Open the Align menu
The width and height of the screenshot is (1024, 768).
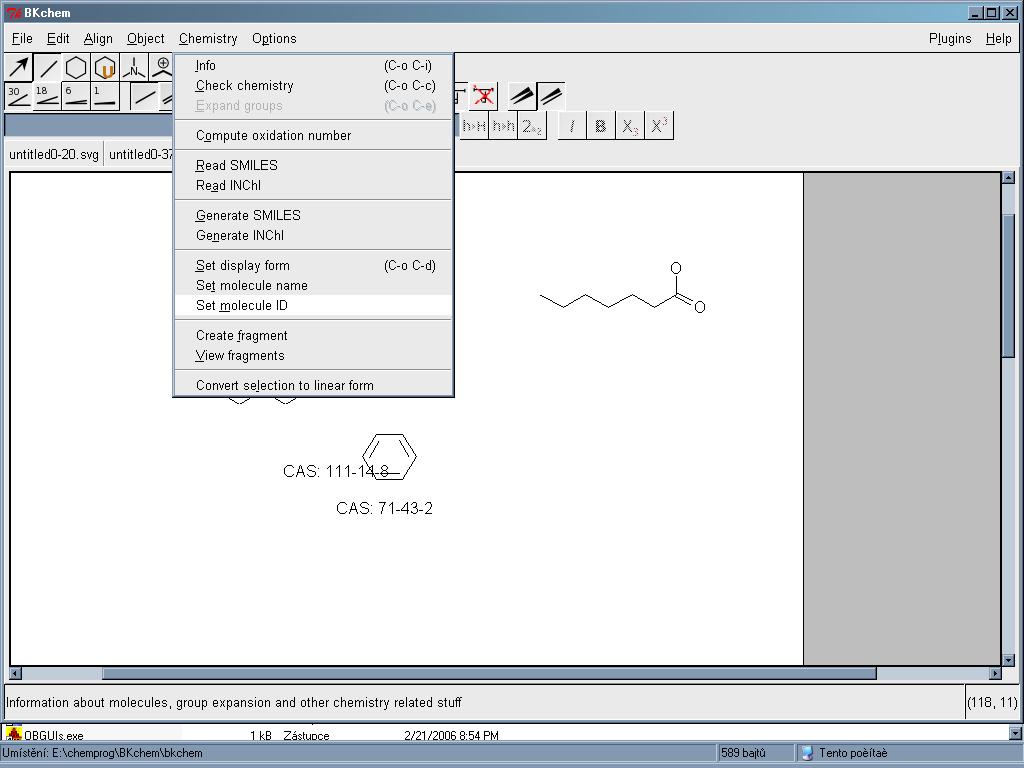pos(98,39)
